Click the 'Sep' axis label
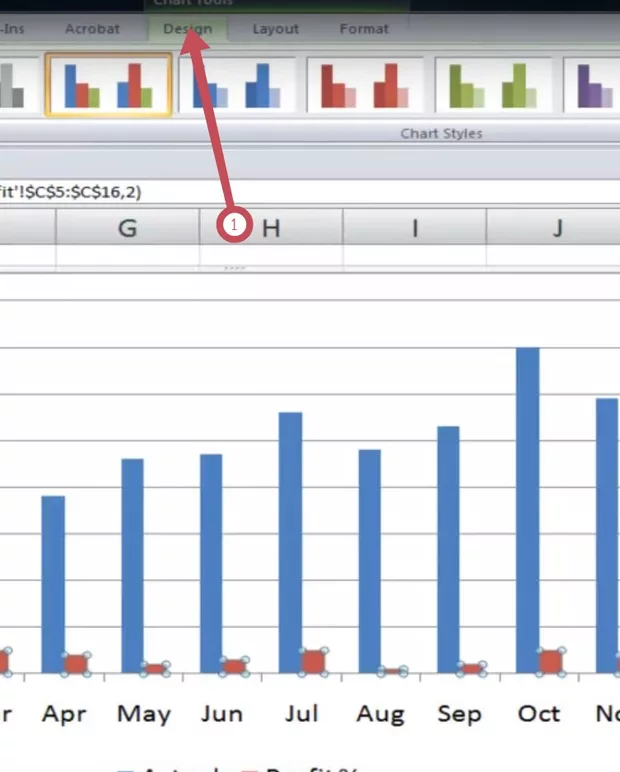Screen dimensions: 620x772 [x=459, y=714]
